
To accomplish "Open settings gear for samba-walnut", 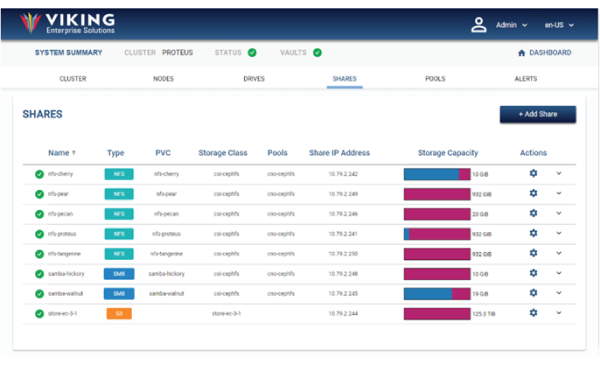I will coord(533,293).
